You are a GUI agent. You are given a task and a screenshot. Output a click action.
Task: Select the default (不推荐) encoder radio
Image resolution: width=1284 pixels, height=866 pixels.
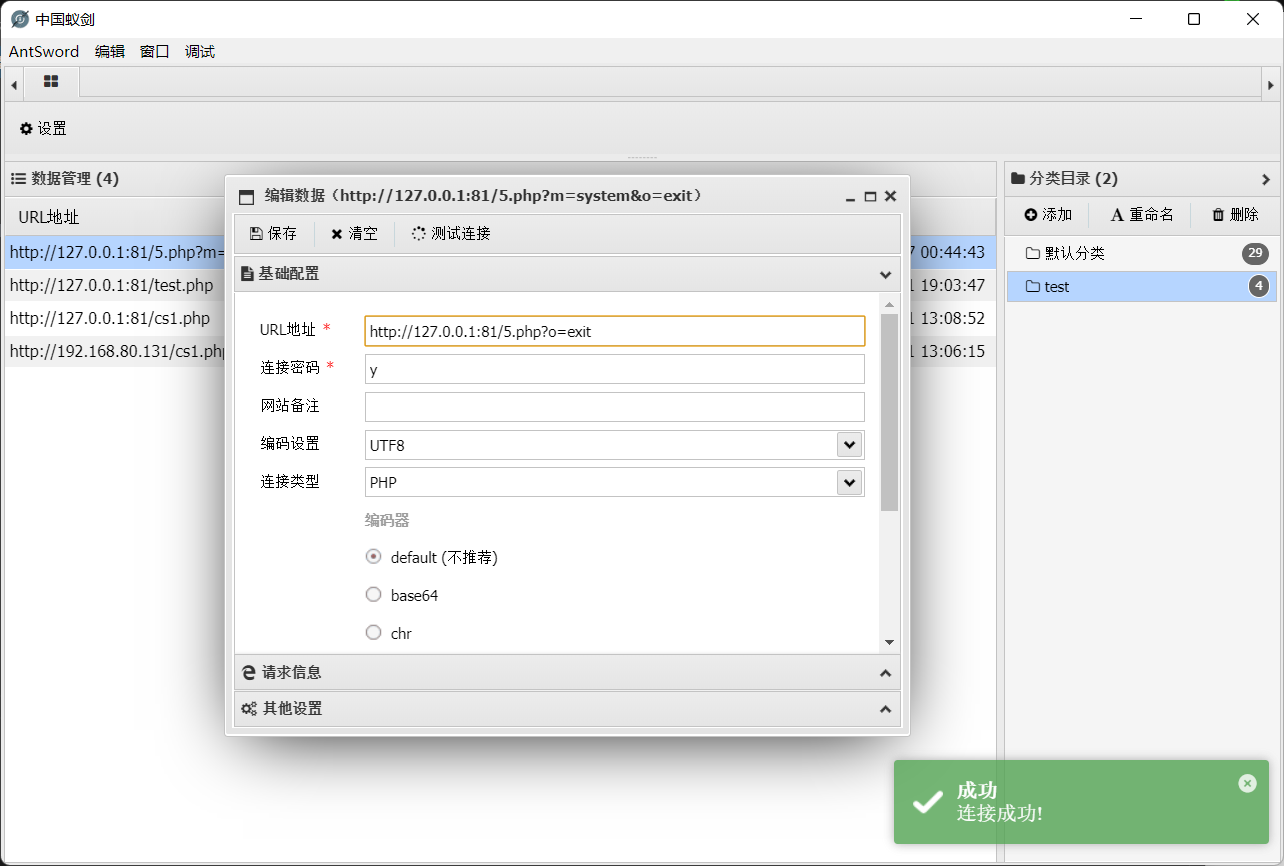pyautogui.click(x=374, y=557)
